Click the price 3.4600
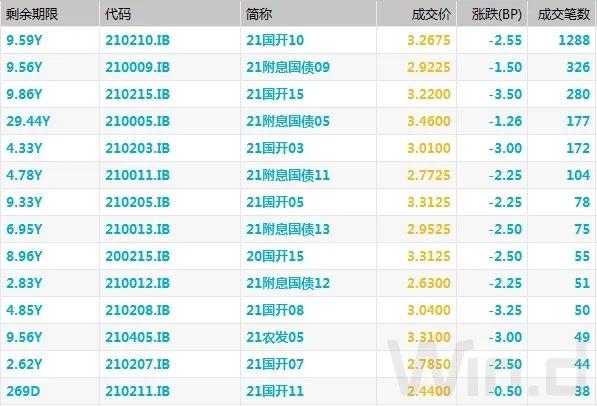The image size is (597, 406). (x=429, y=121)
